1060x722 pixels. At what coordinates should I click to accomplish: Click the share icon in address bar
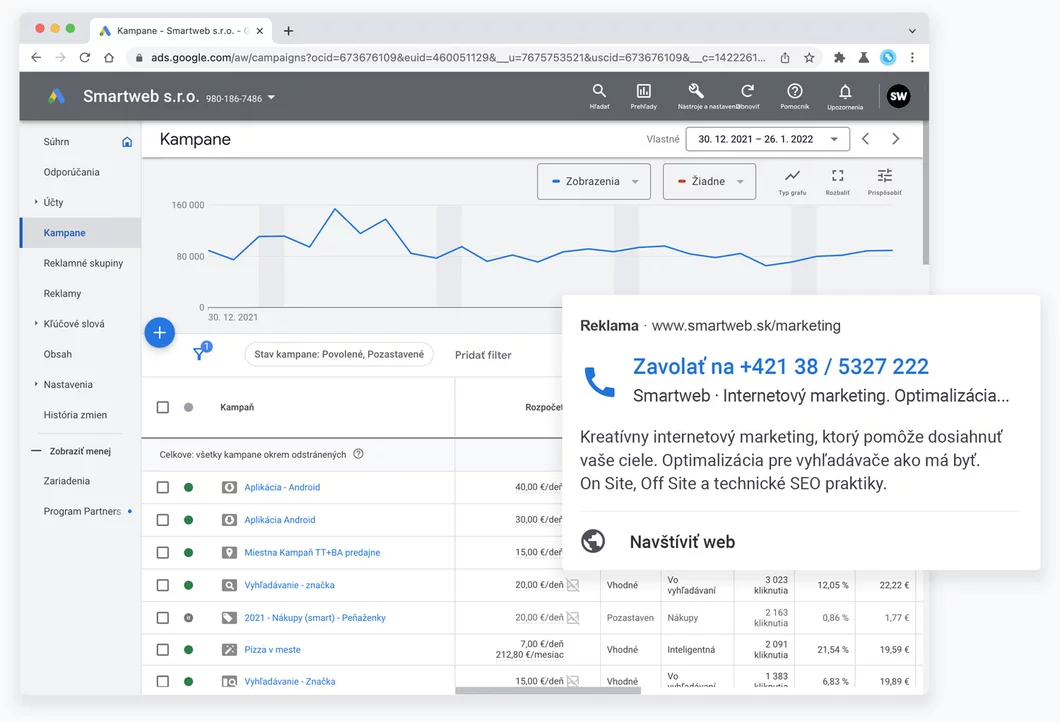[x=785, y=57]
